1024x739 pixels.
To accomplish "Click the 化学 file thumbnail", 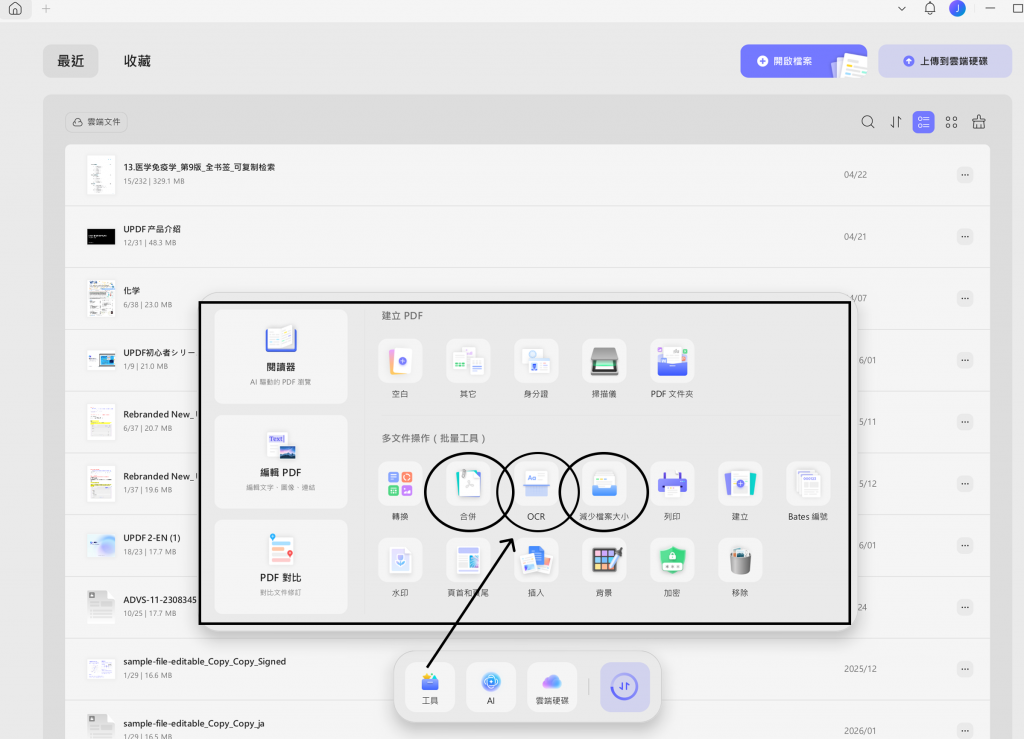I will pyautogui.click(x=101, y=298).
